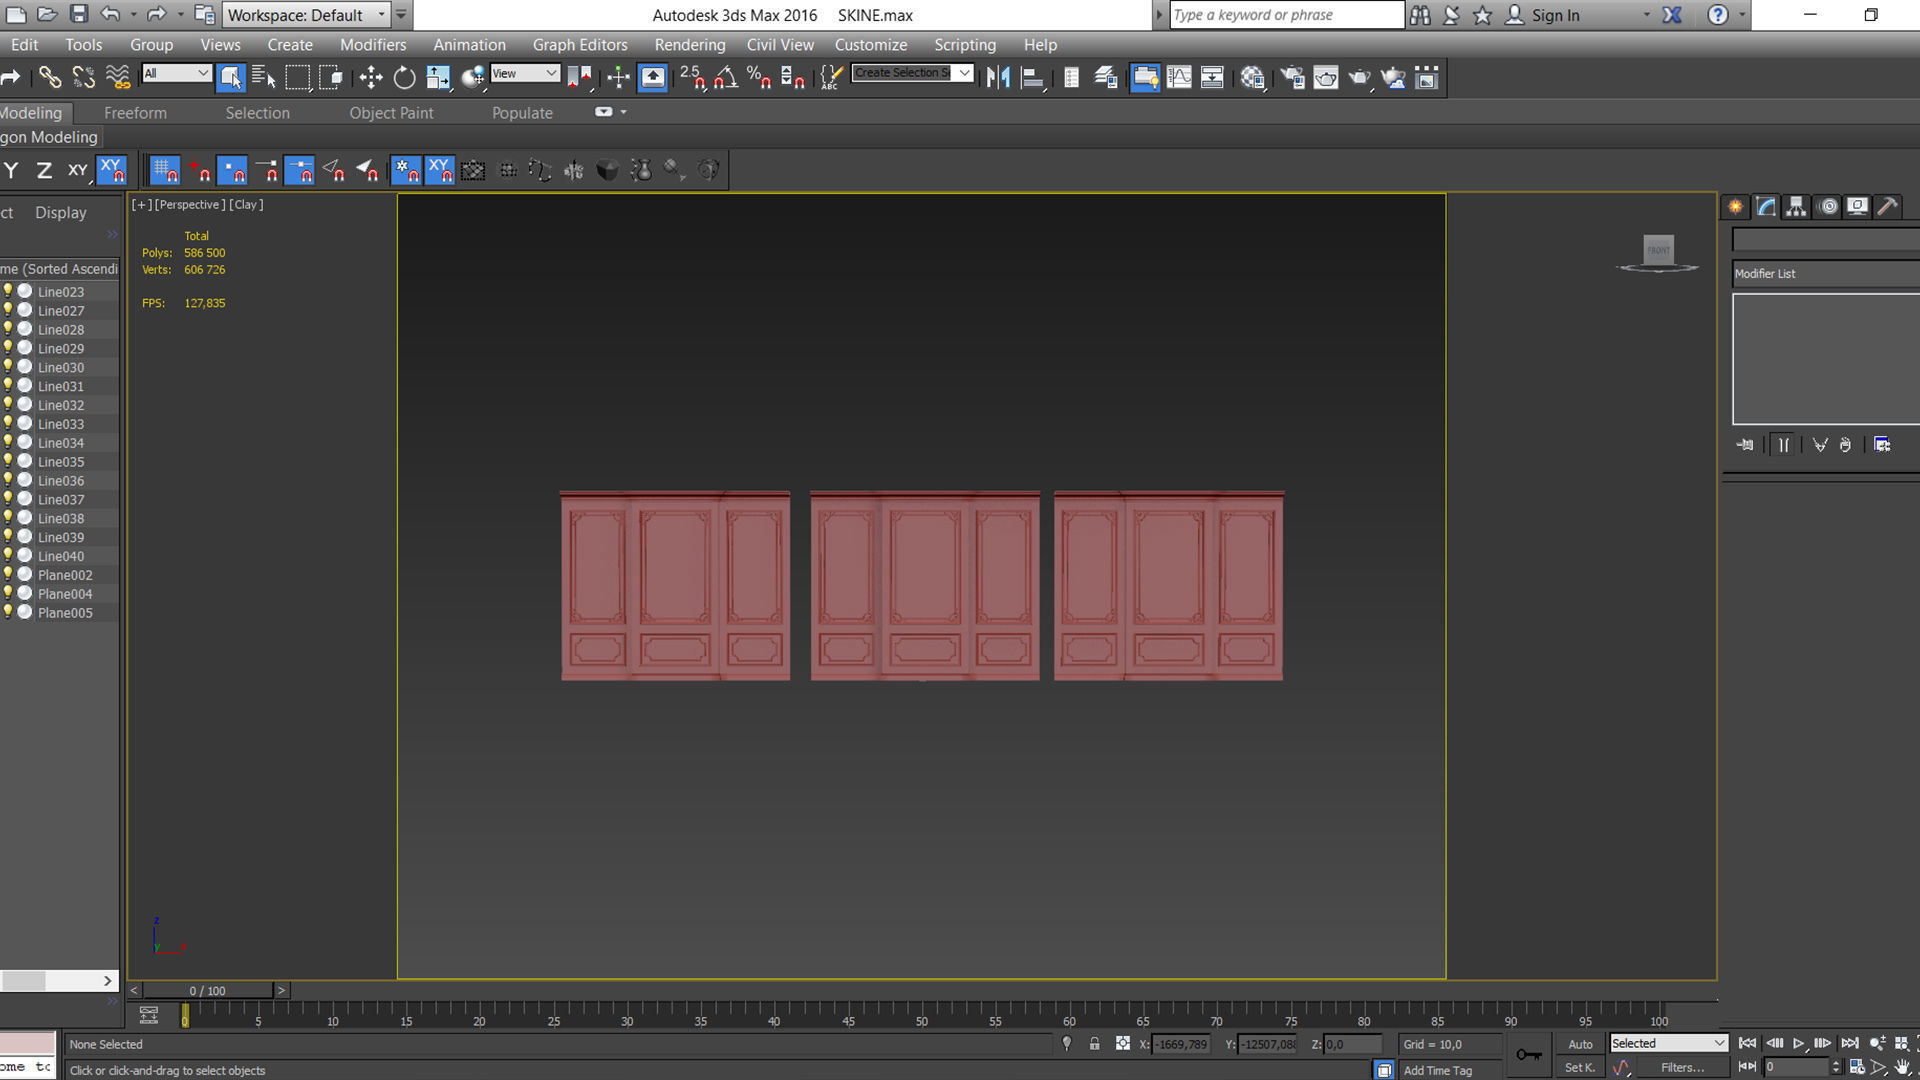Open the Modifier List dropdown

click(x=1826, y=273)
